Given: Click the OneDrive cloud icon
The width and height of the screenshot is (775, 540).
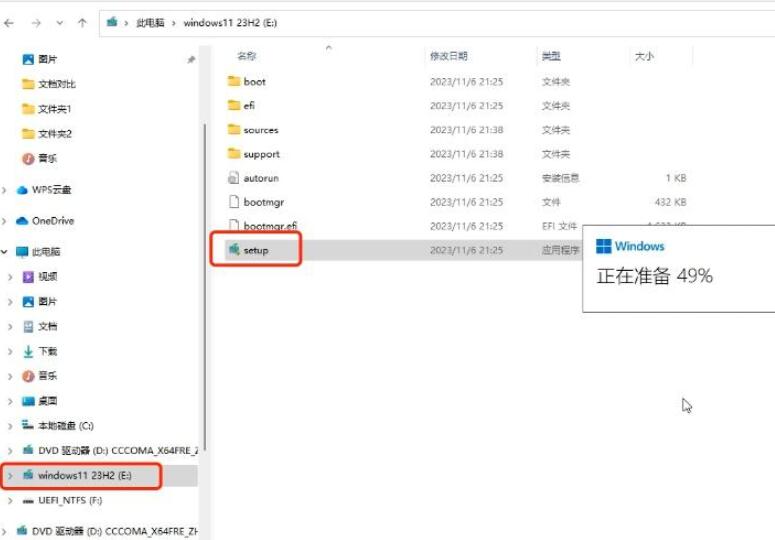Looking at the screenshot, I should point(22,221).
